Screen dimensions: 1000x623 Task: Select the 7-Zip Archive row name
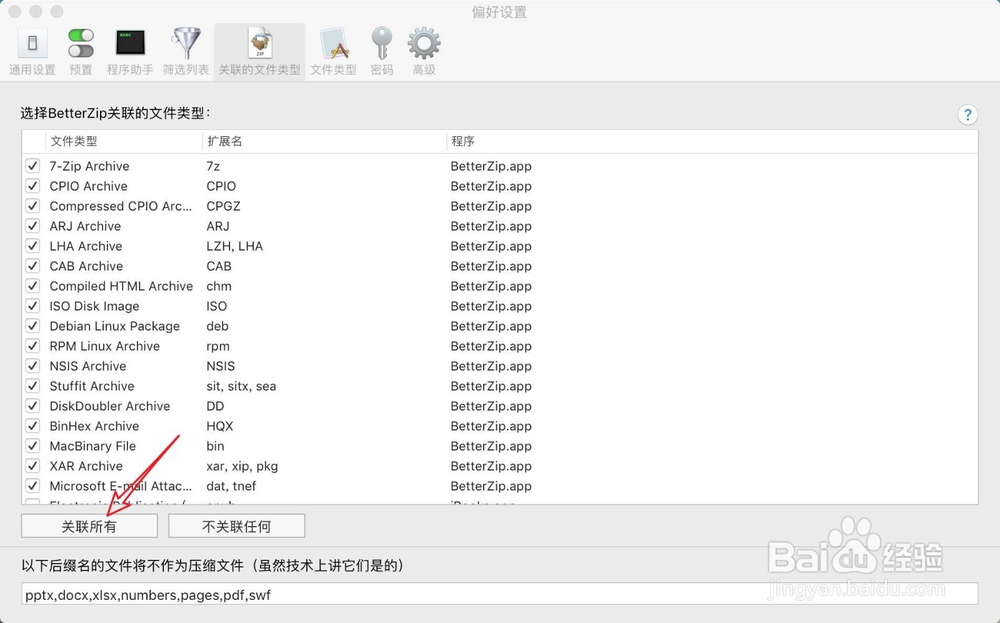[89, 166]
